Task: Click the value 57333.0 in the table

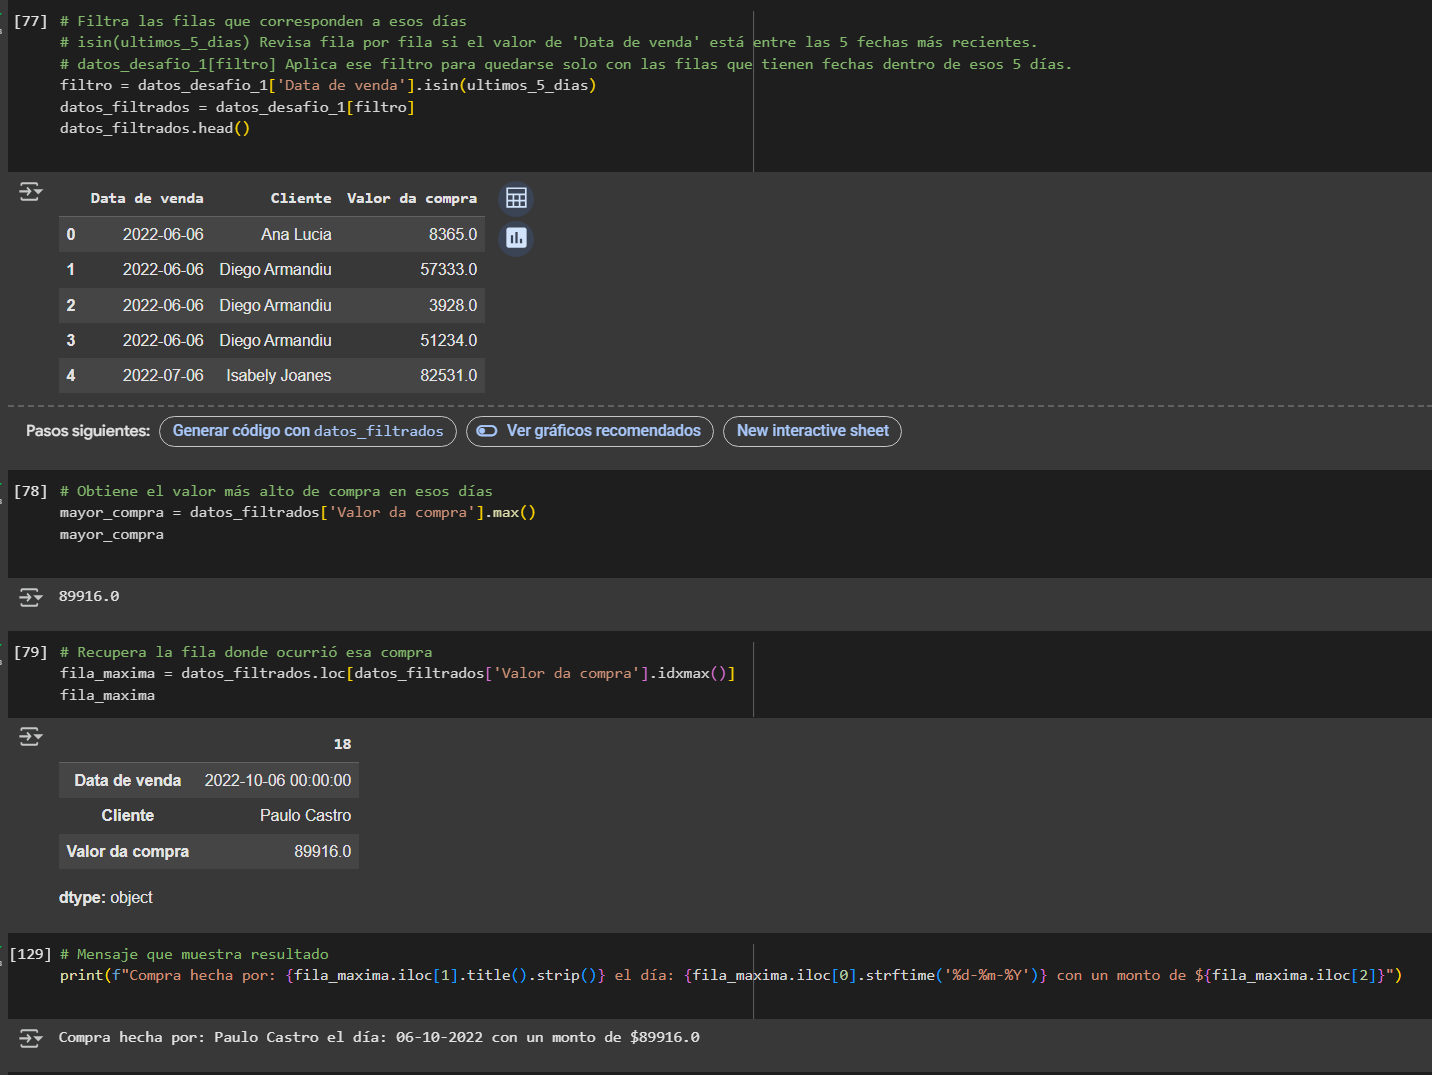Action: pyautogui.click(x=449, y=269)
